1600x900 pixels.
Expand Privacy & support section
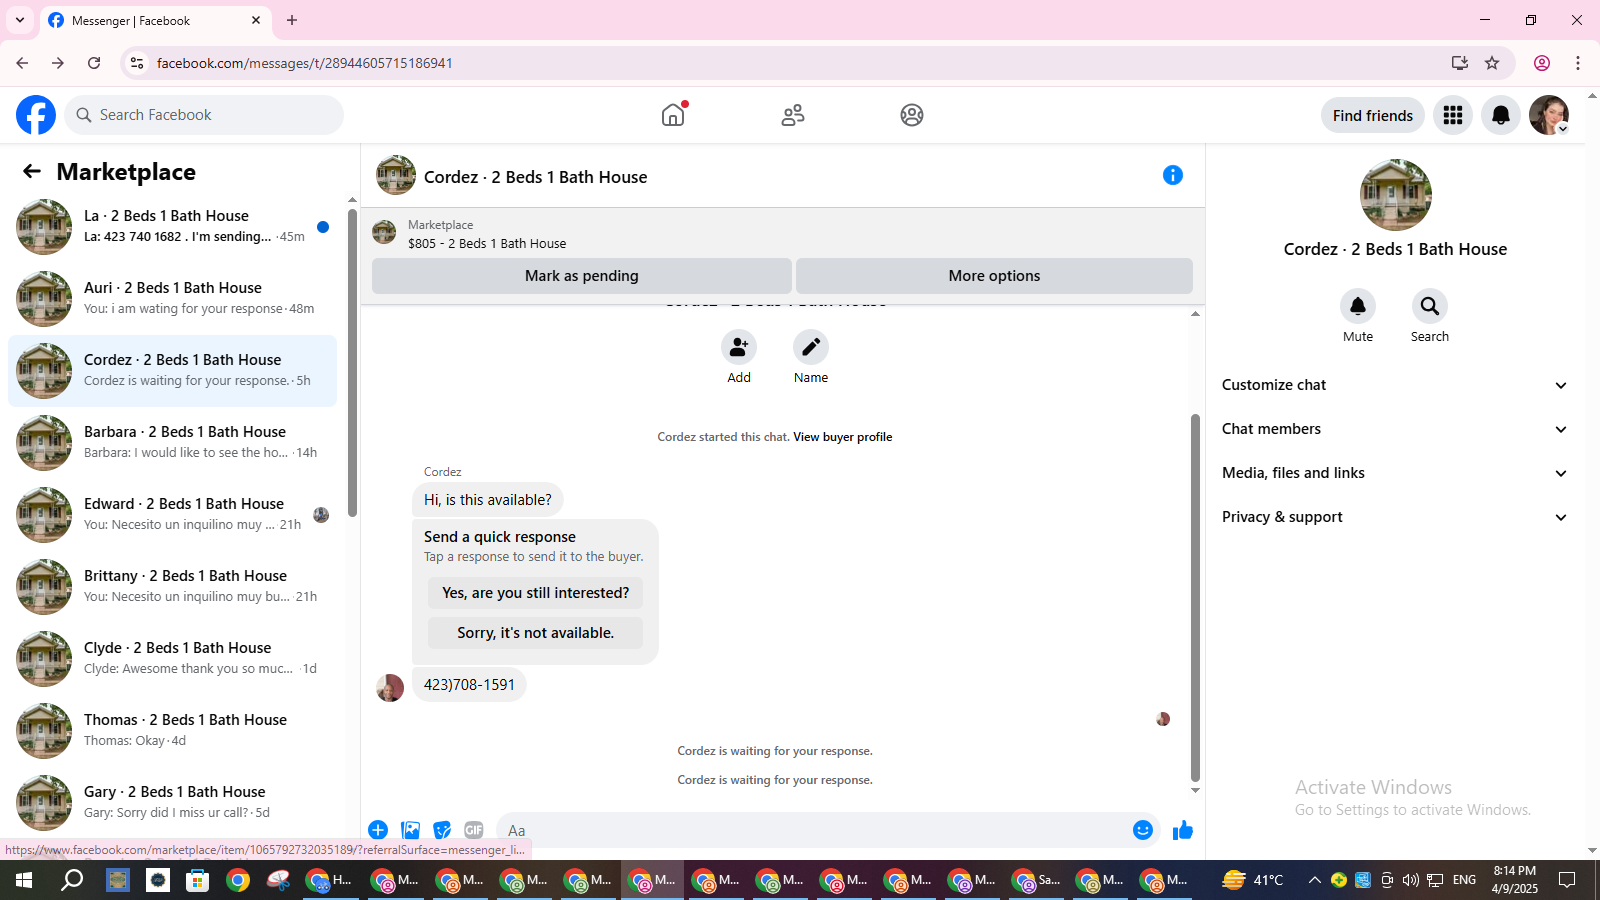click(x=1395, y=517)
